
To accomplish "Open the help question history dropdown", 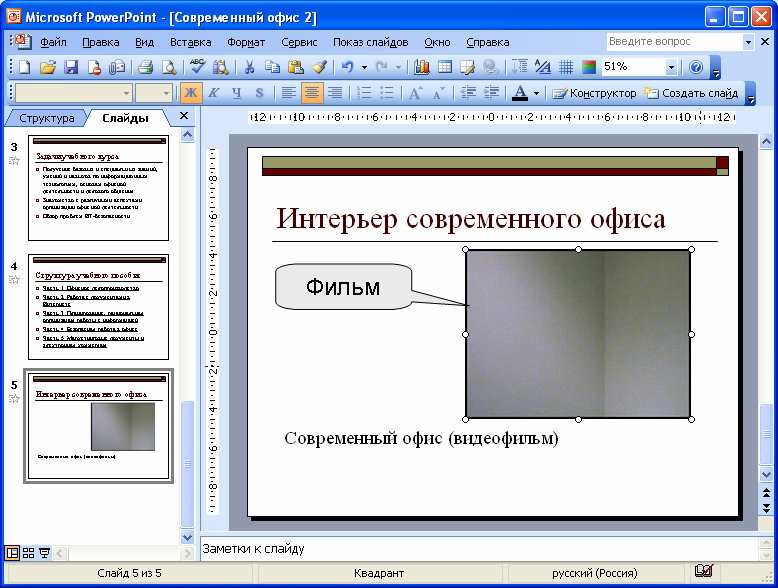I will pyautogui.click(x=748, y=42).
